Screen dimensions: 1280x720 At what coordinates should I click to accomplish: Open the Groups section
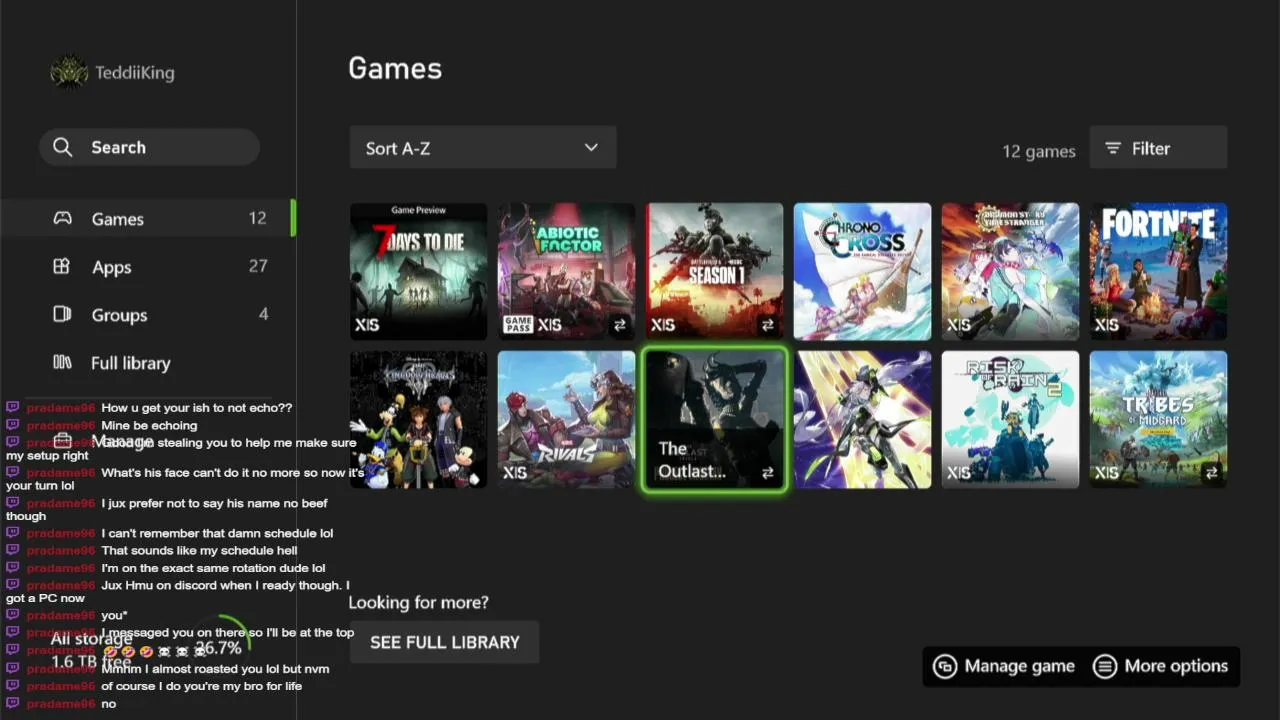(x=148, y=314)
